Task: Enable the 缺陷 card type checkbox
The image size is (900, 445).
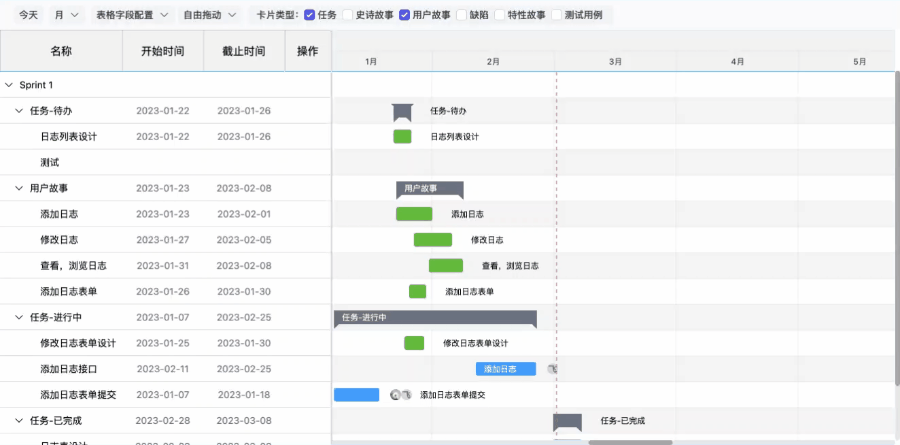Action: click(462, 15)
